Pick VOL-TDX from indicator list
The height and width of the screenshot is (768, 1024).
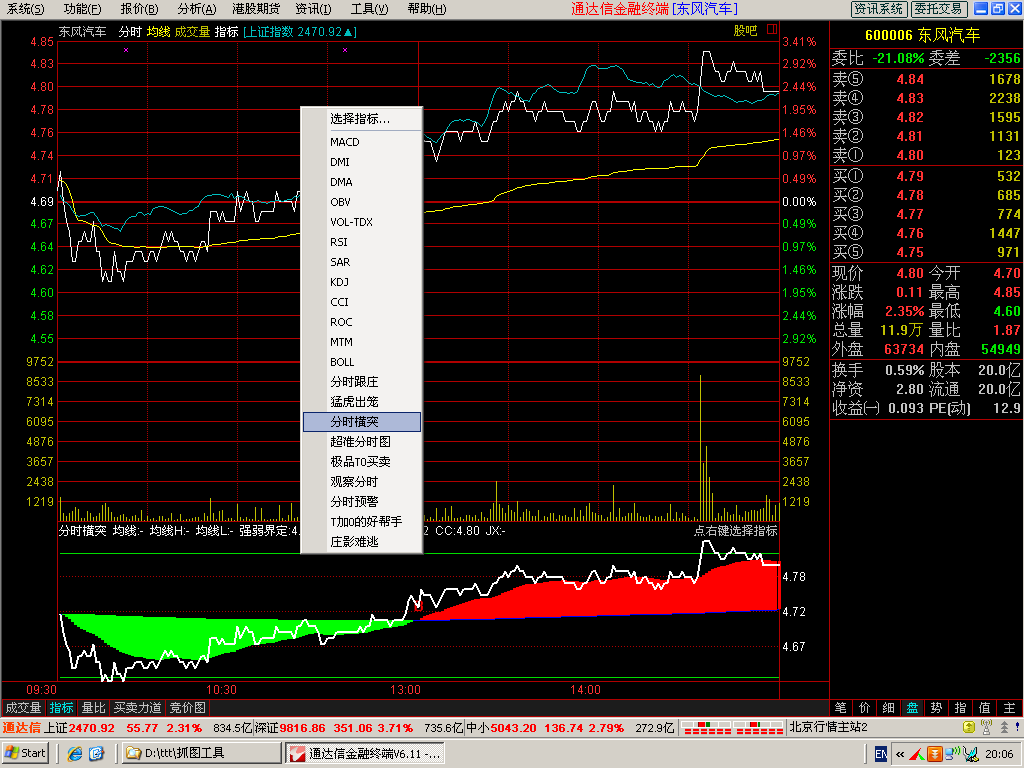click(361, 222)
